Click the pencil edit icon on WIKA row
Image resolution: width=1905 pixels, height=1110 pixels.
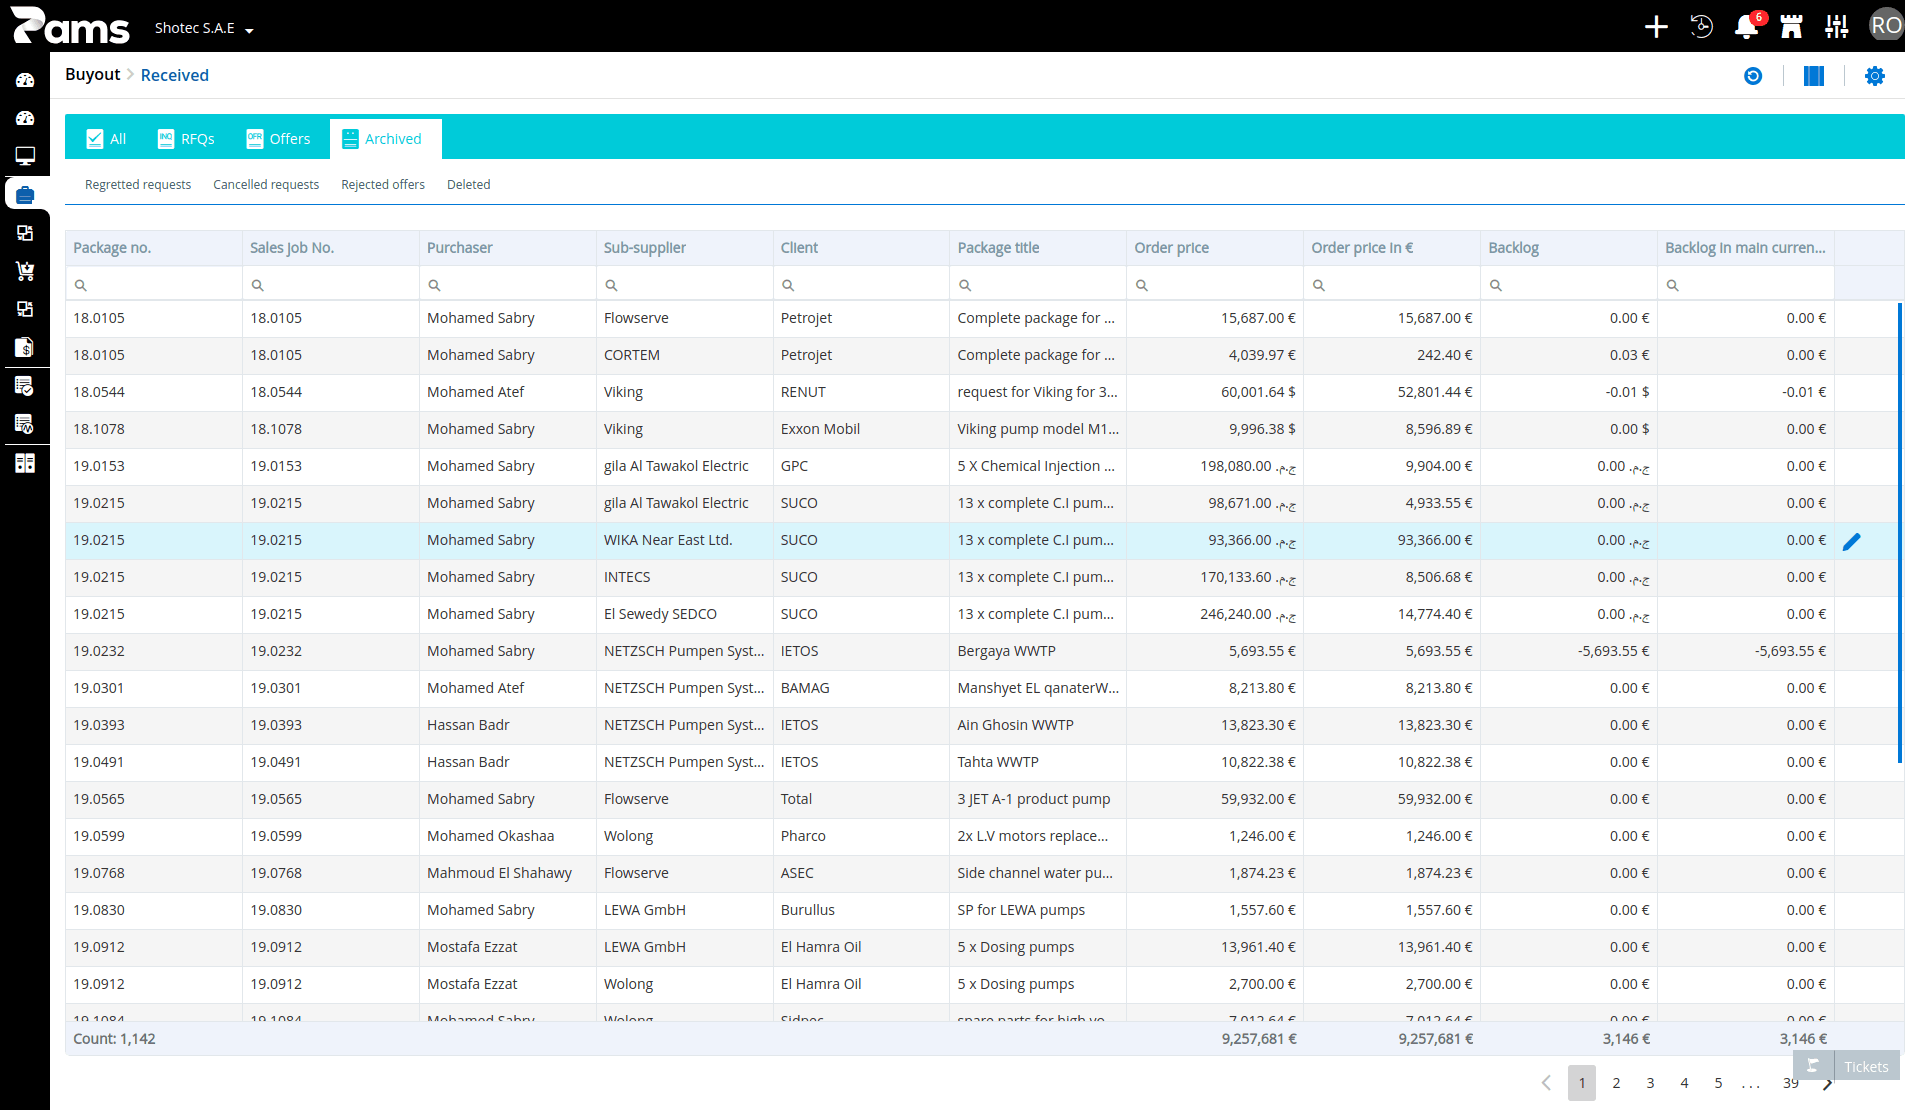click(1852, 541)
